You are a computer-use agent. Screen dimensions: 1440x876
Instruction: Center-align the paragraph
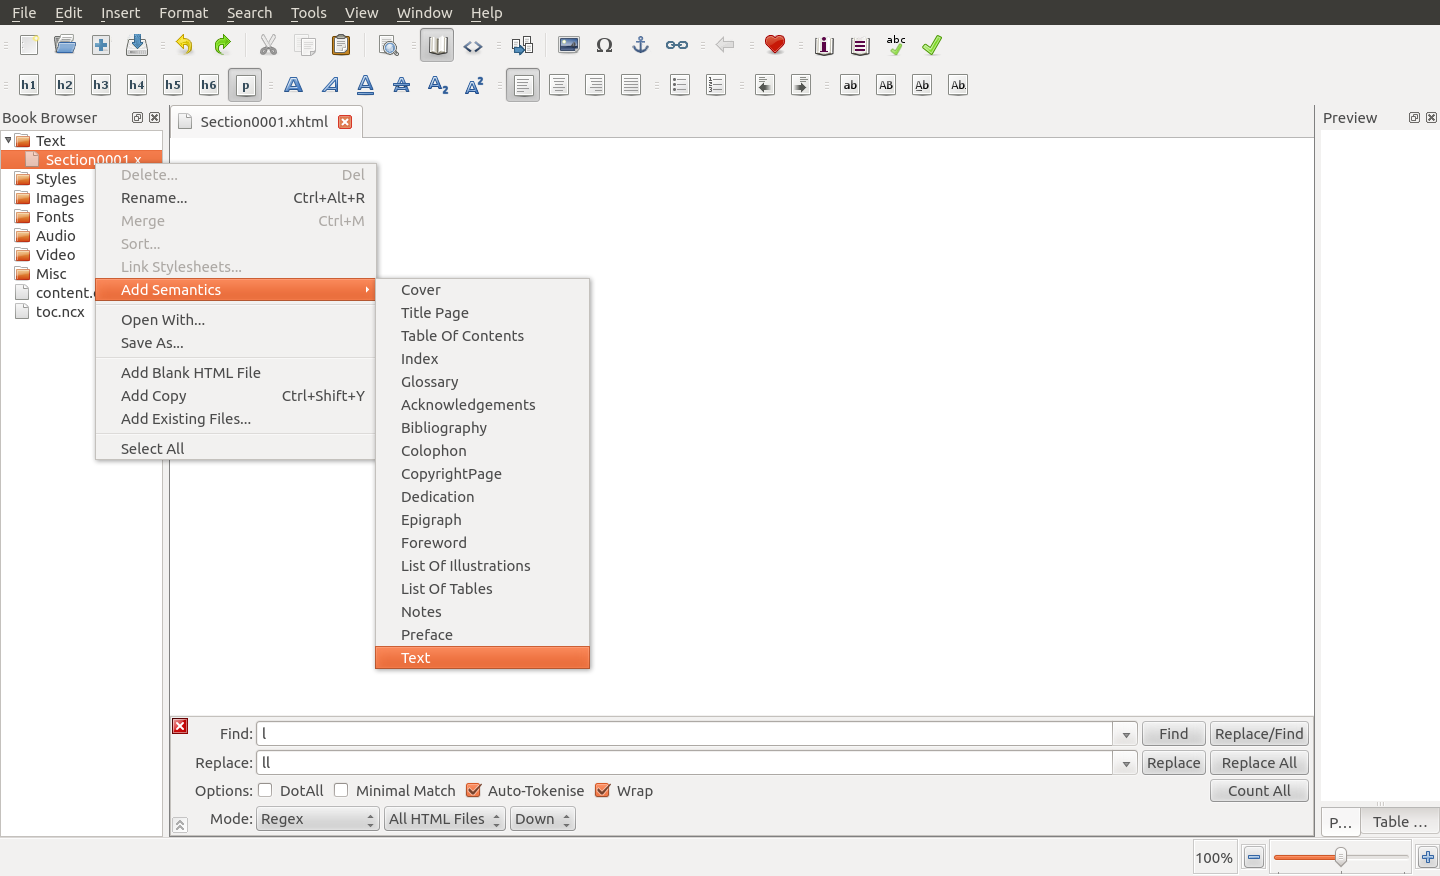559,85
